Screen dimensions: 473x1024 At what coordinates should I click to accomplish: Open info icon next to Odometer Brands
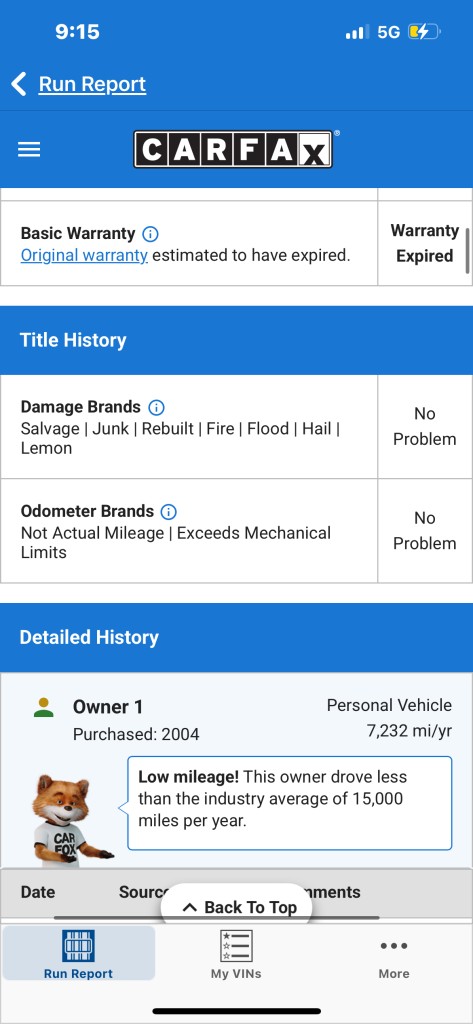[169, 511]
